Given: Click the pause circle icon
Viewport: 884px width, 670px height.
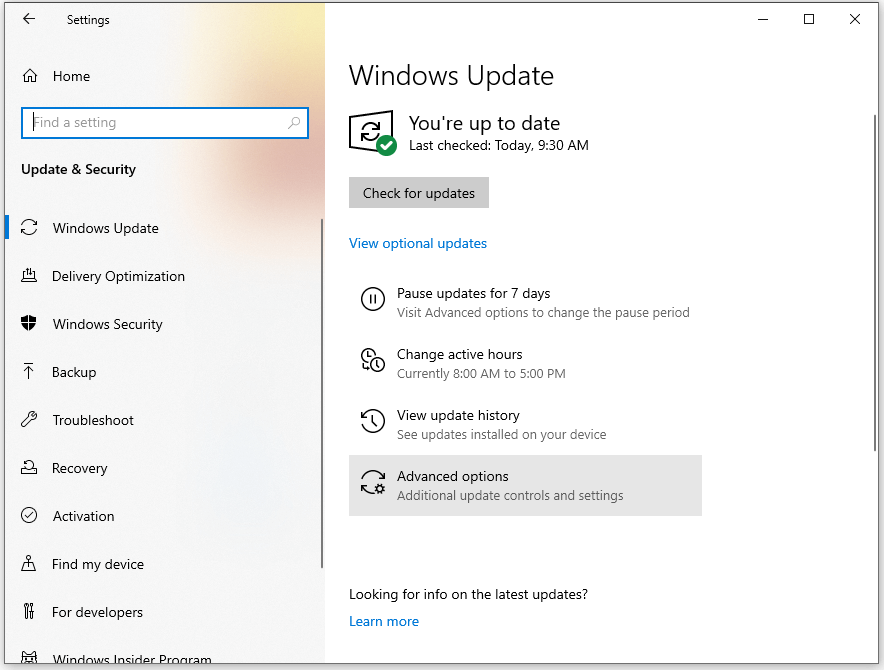Looking at the screenshot, I should tap(373, 299).
